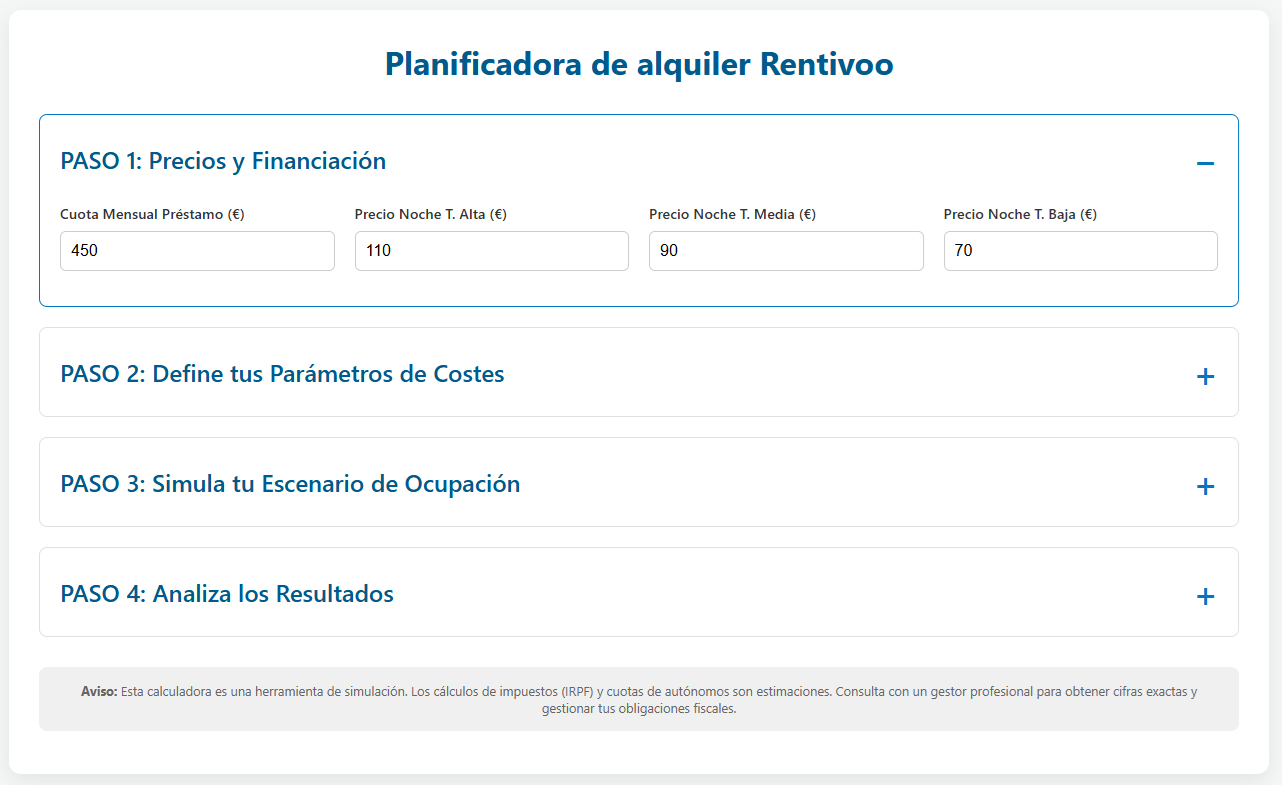Click the plus icon for PASO 2

[1205, 376]
